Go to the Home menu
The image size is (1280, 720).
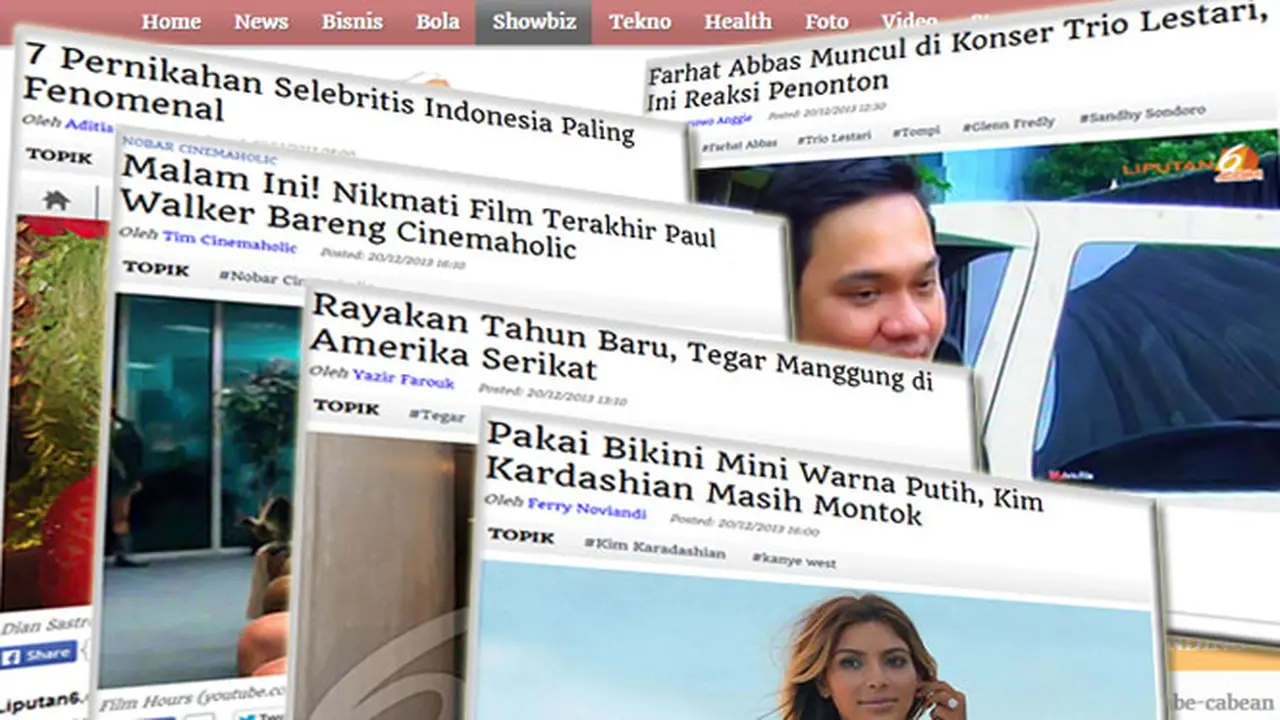click(x=170, y=22)
